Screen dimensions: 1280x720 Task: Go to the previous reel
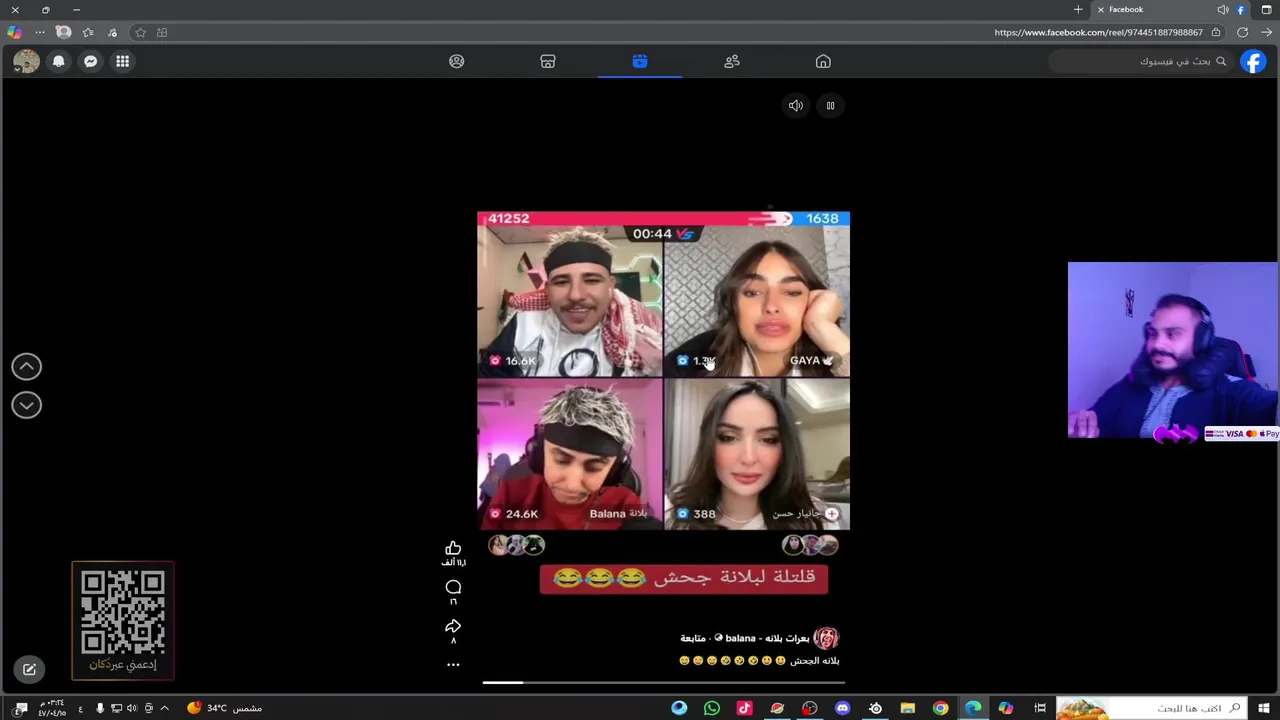click(x=27, y=367)
